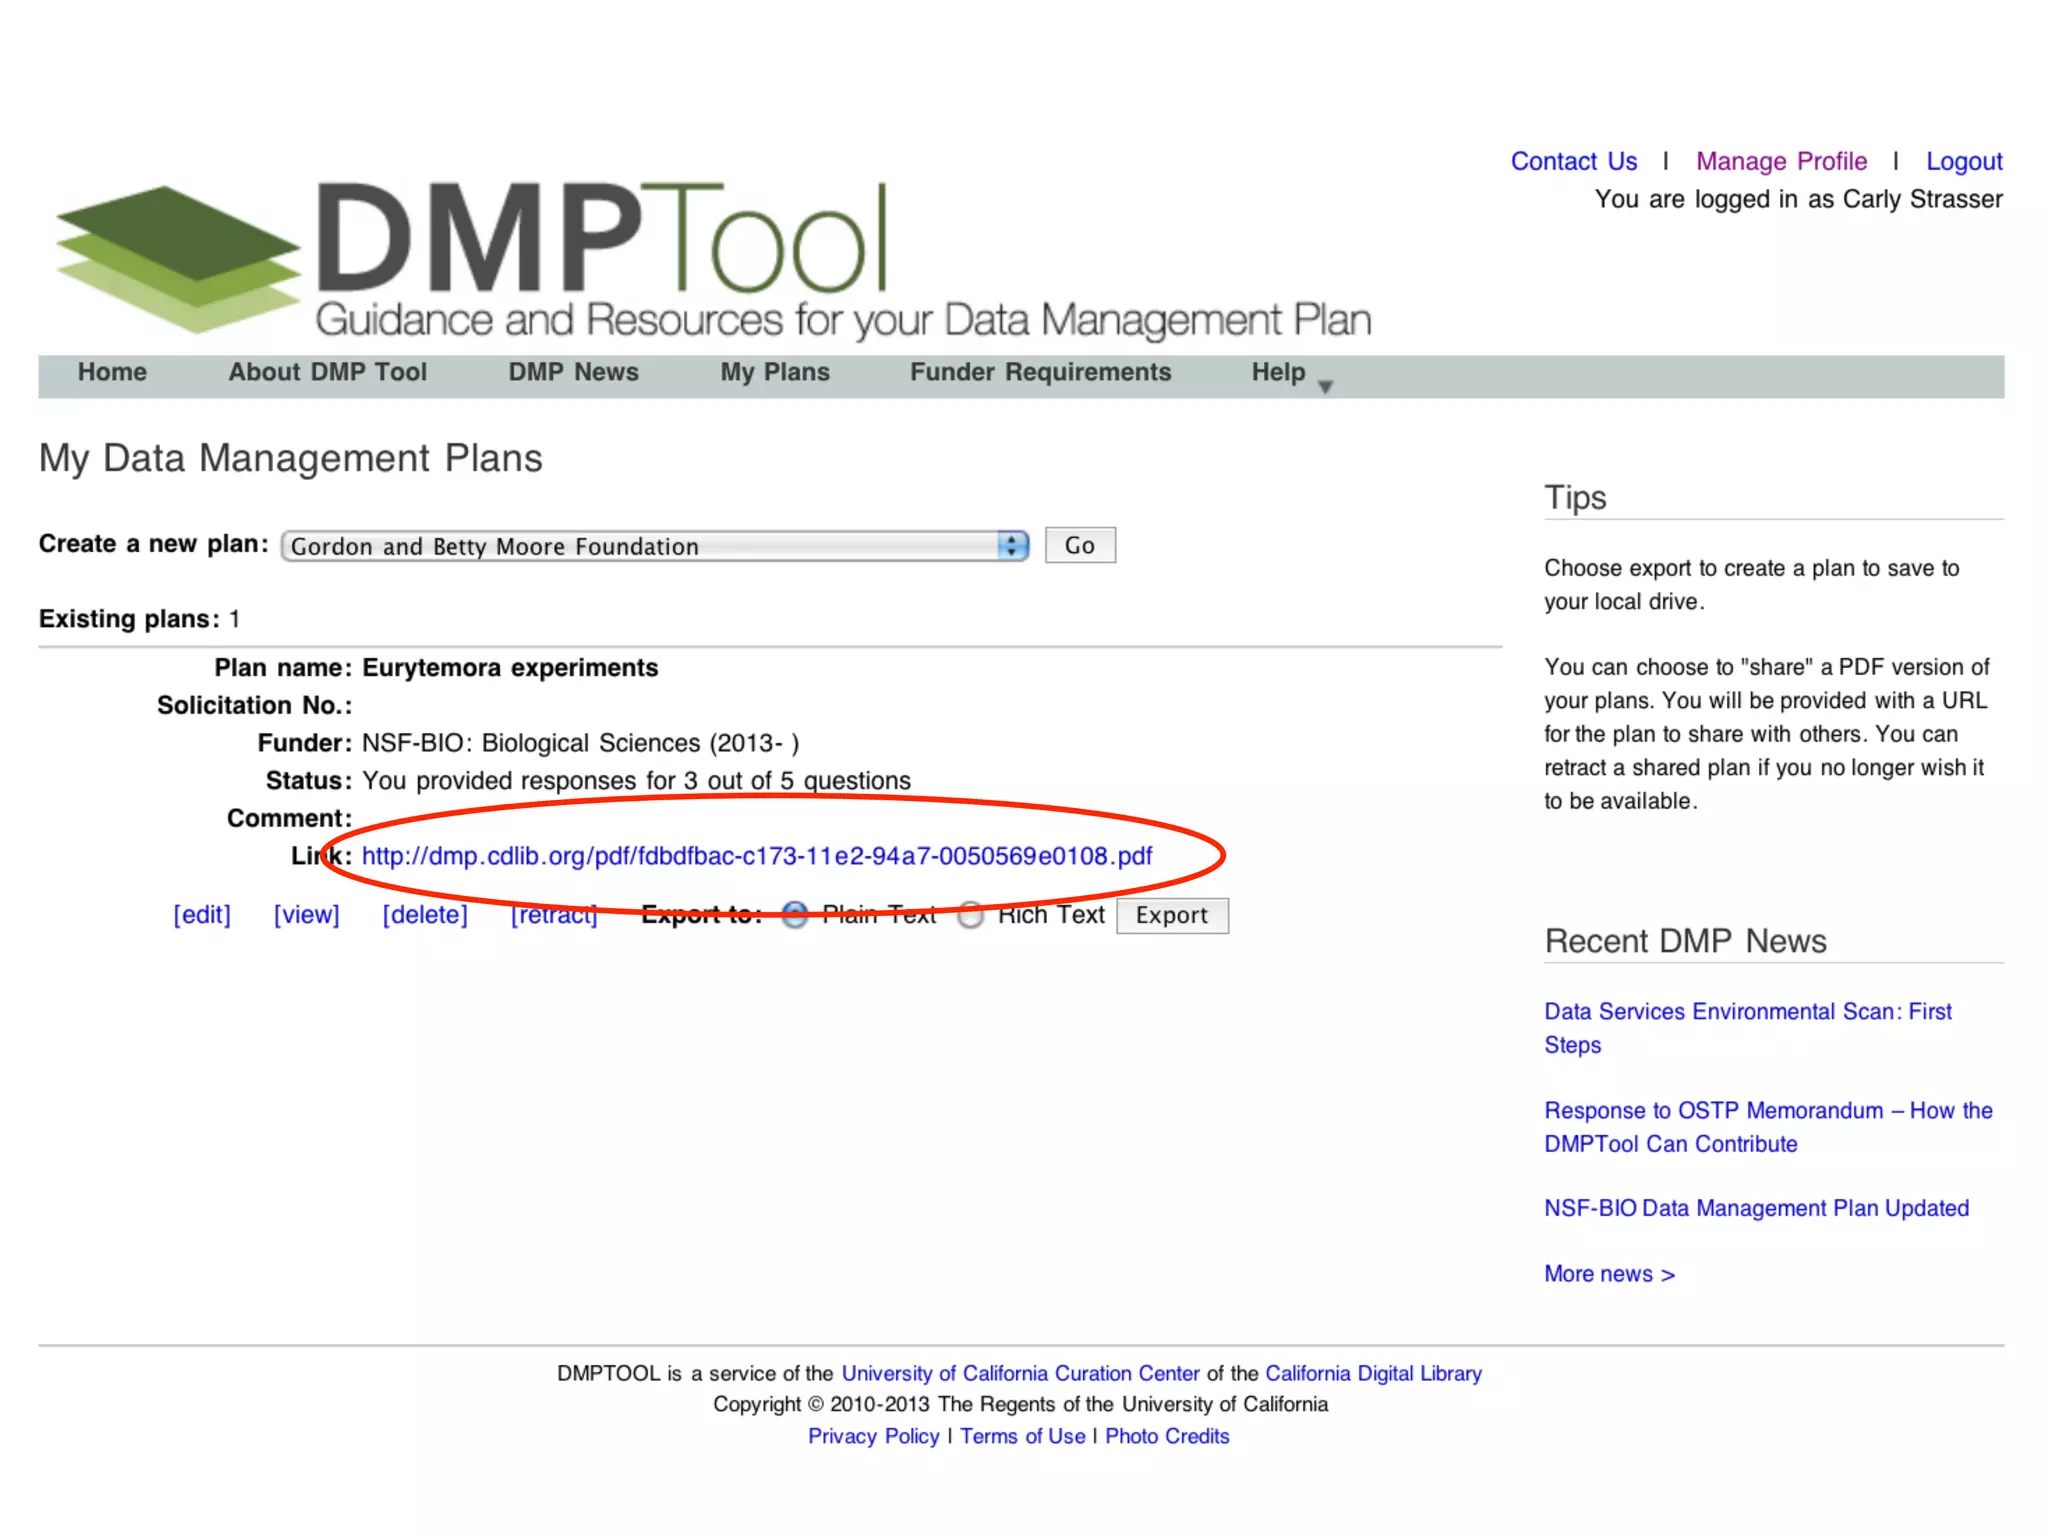Log out via the Logout link

(x=1964, y=161)
